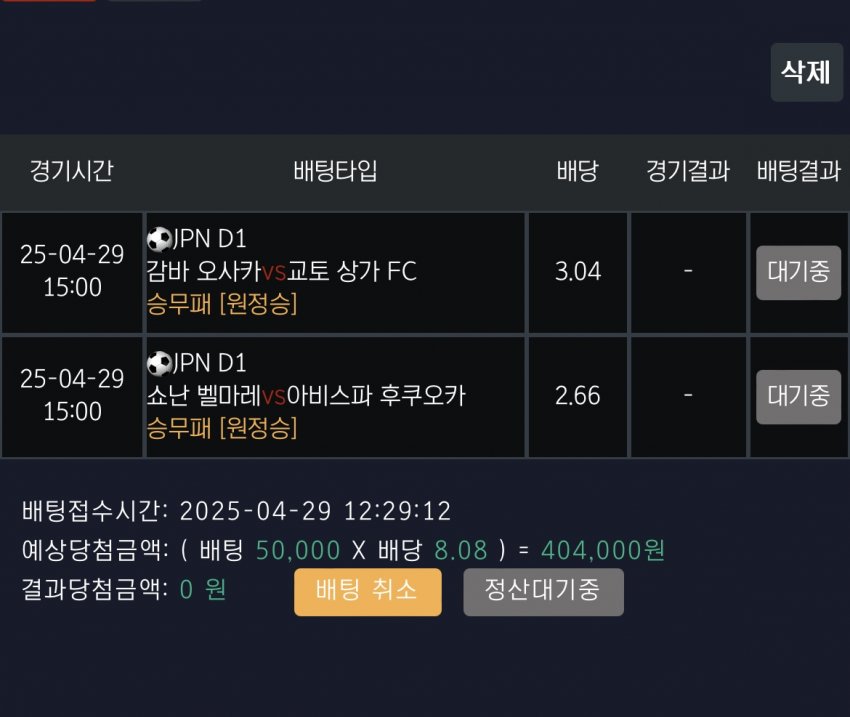Click 승무패 [원정승] under the 감바 오사카 match

(222, 304)
